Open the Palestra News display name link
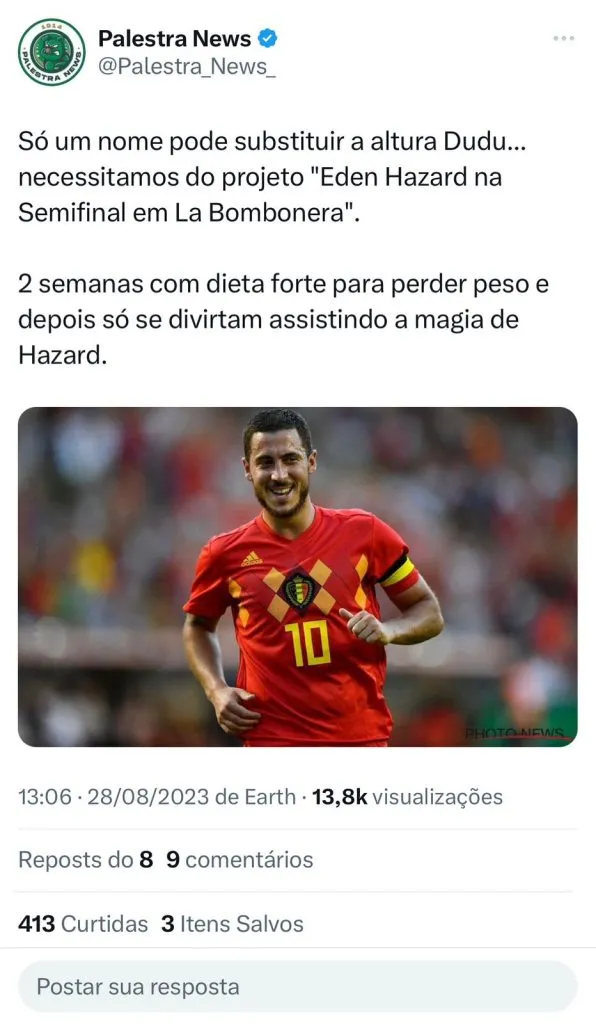Viewport: 596px width, 1024px height. [x=174, y=39]
